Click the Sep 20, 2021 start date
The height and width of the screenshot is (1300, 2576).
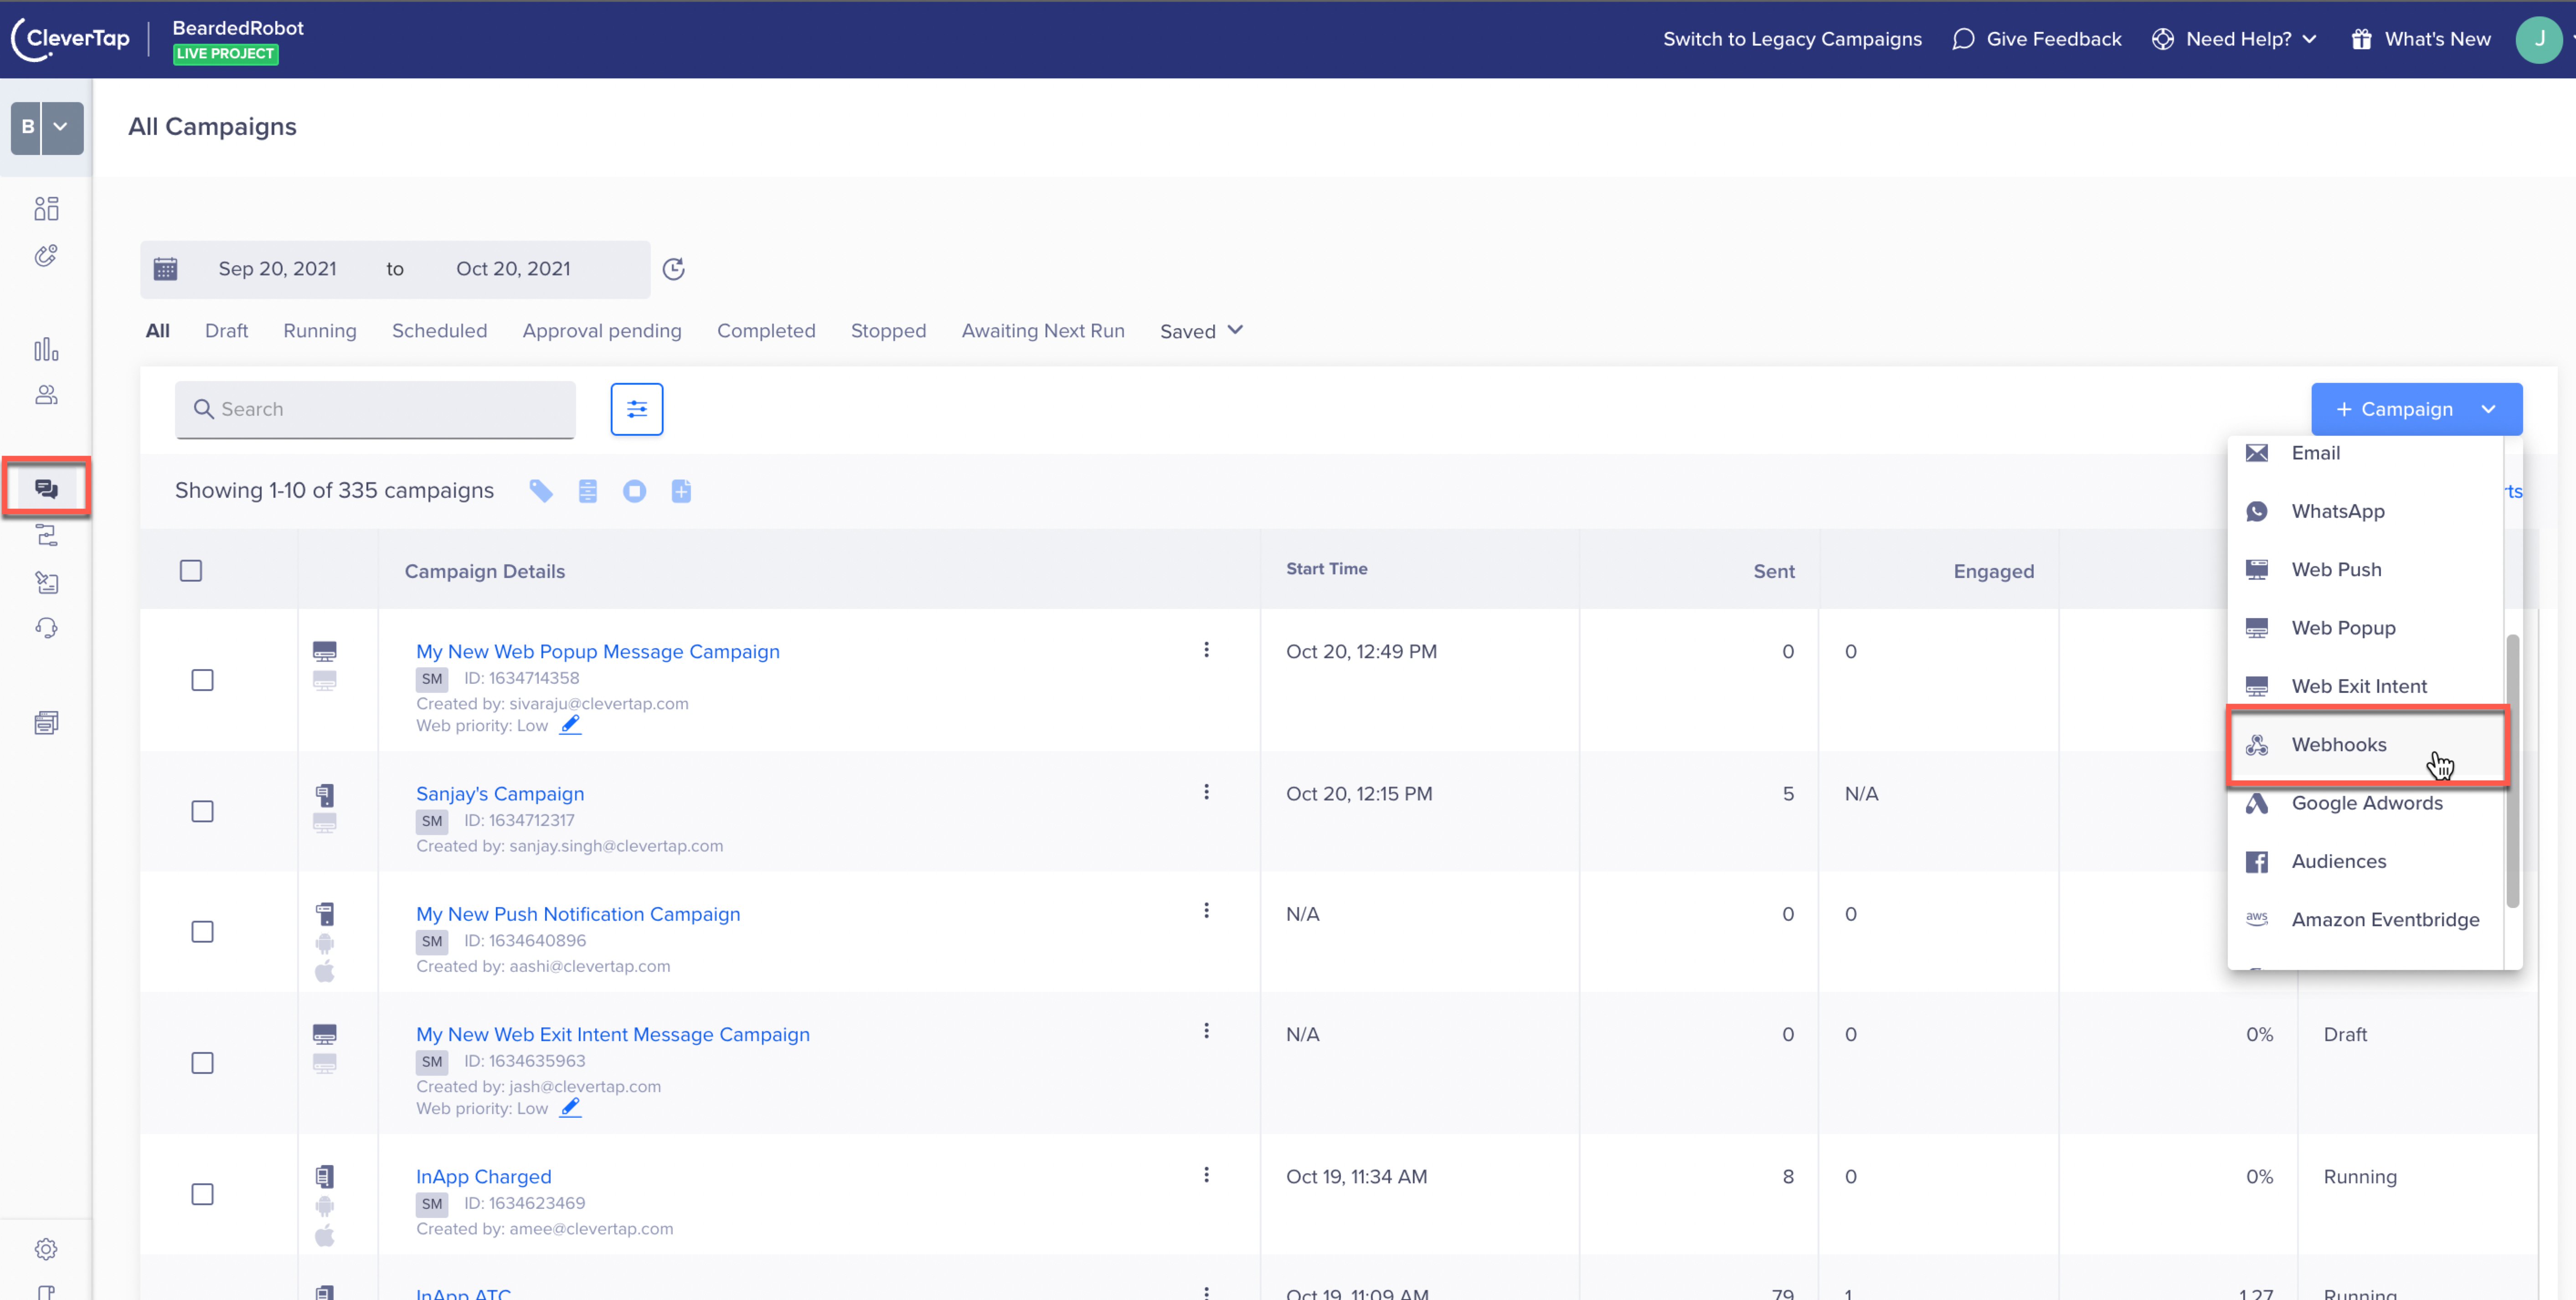point(278,269)
